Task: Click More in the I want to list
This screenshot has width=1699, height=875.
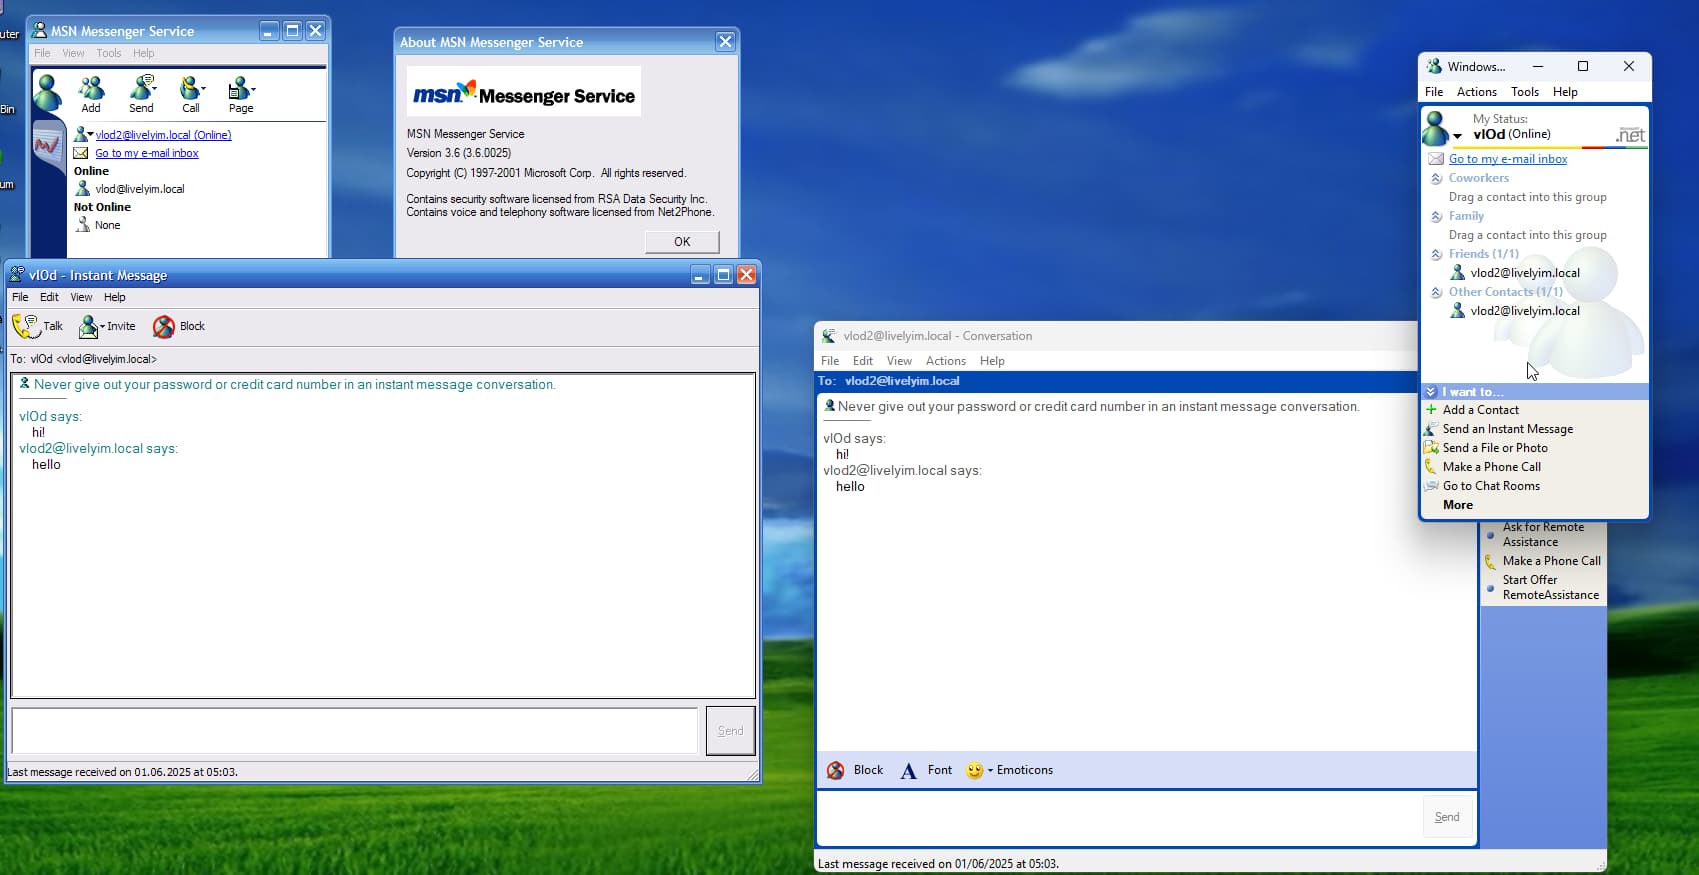Action: (1458, 505)
